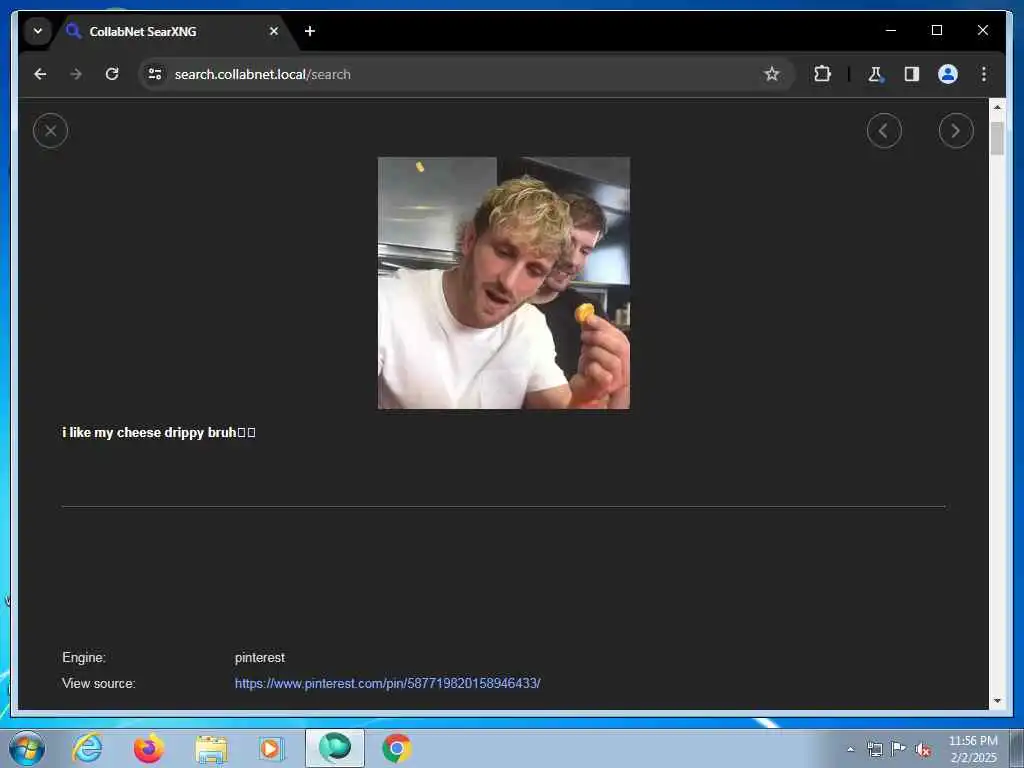This screenshot has width=1024, height=768.
Task: Open the Windows Start menu
Action: click(x=27, y=748)
